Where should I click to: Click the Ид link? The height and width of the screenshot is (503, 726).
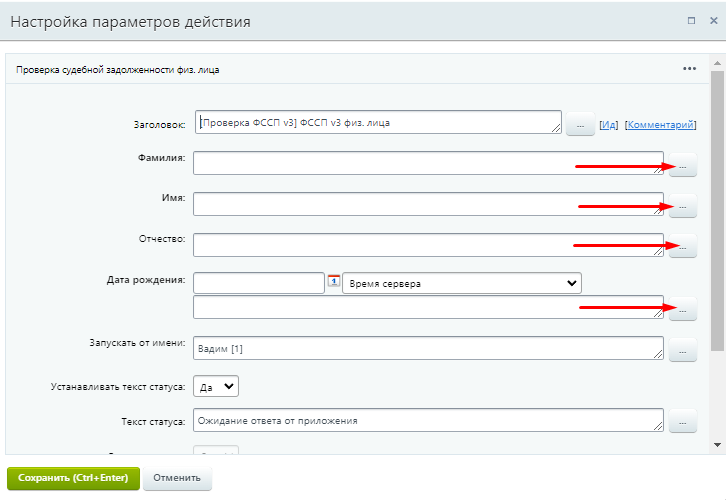(x=609, y=125)
